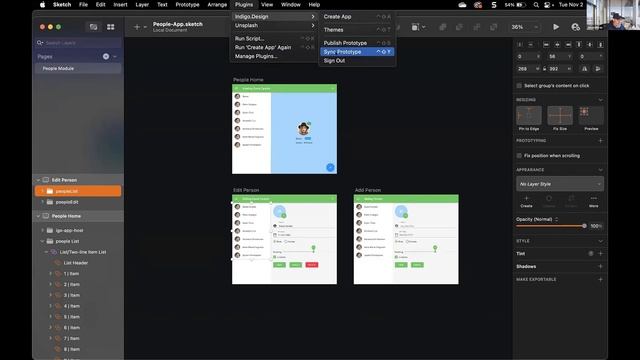The width and height of the screenshot is (640, 360).
Task: Collapse the Resizing section chevron
Action: (x=600, y=100)
